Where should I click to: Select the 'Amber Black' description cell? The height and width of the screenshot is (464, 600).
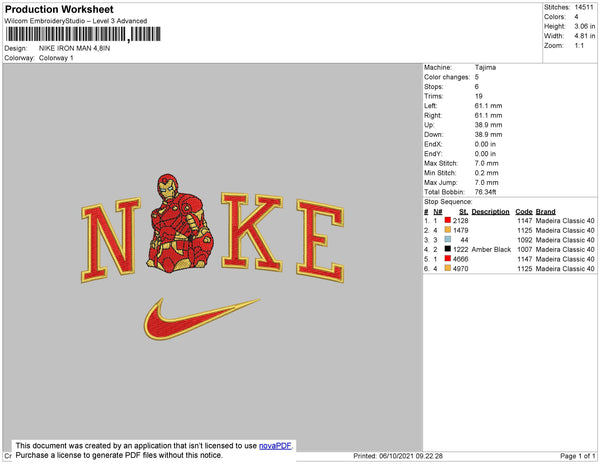pos(491,249)
